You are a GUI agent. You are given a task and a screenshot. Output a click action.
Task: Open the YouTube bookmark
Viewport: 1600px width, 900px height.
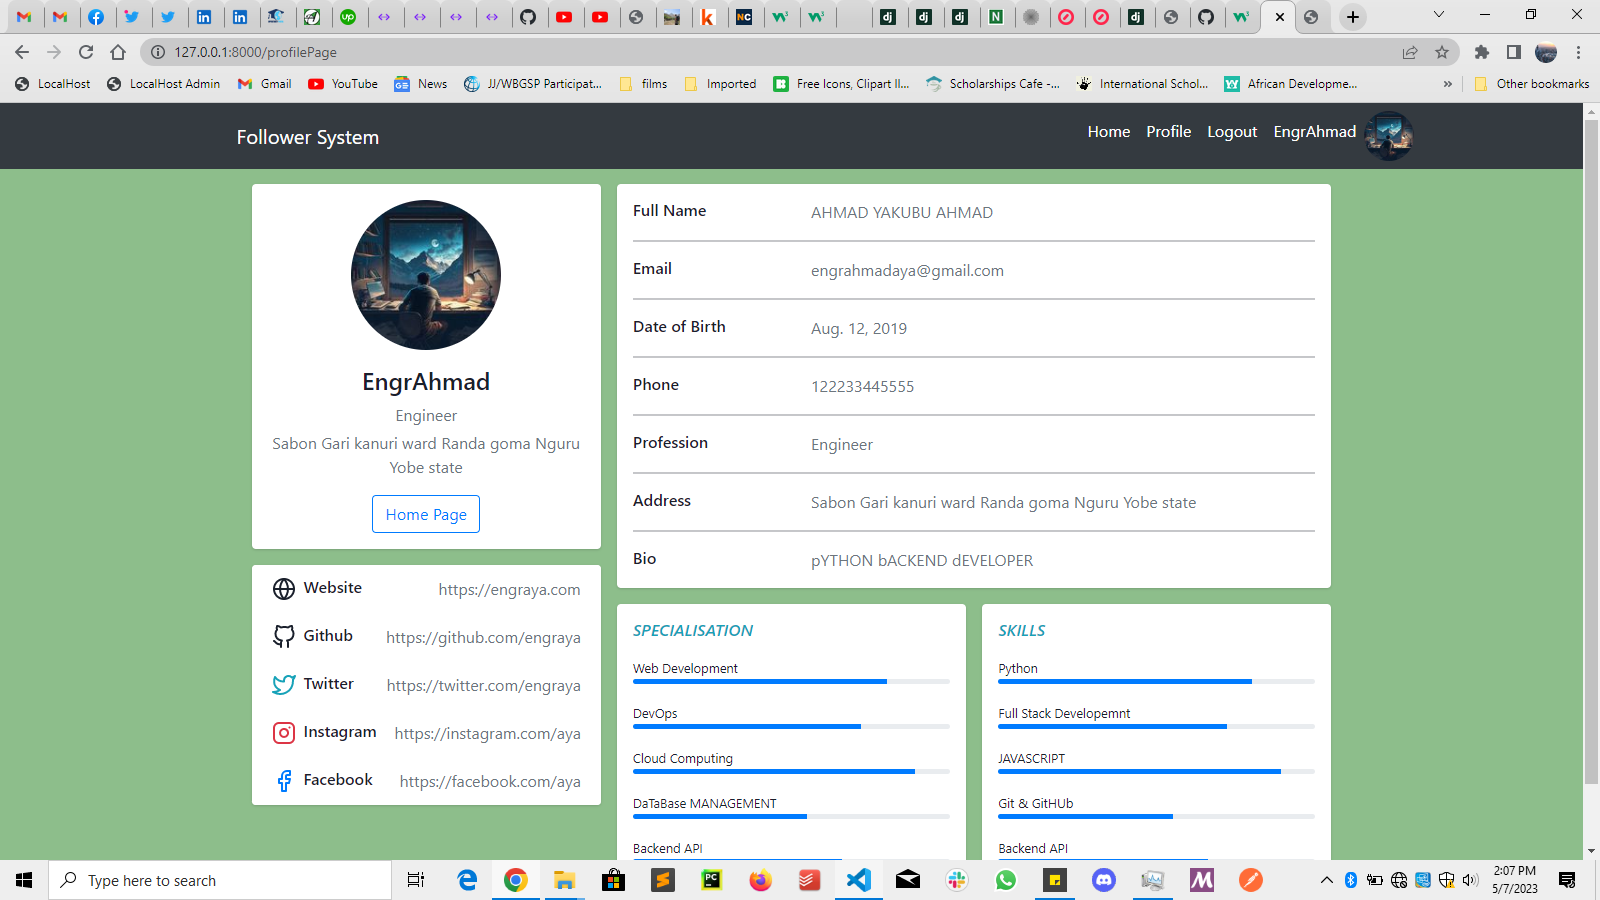pos(342,84)
